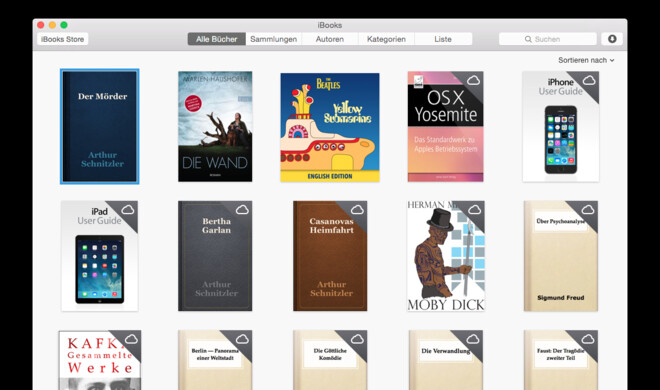660x390 pixels.
Task: Select iPhone User Guide cover
Action: pos(561,127)
